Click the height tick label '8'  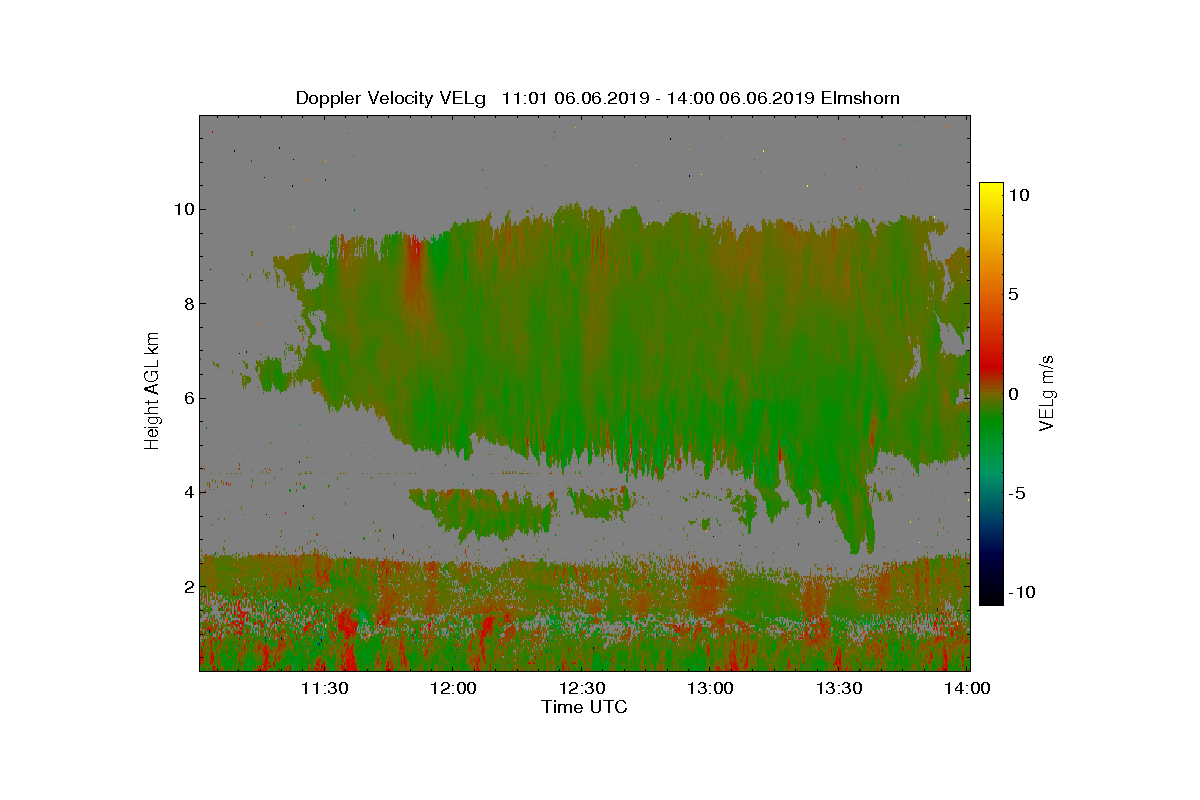click(x=187, y=303)
